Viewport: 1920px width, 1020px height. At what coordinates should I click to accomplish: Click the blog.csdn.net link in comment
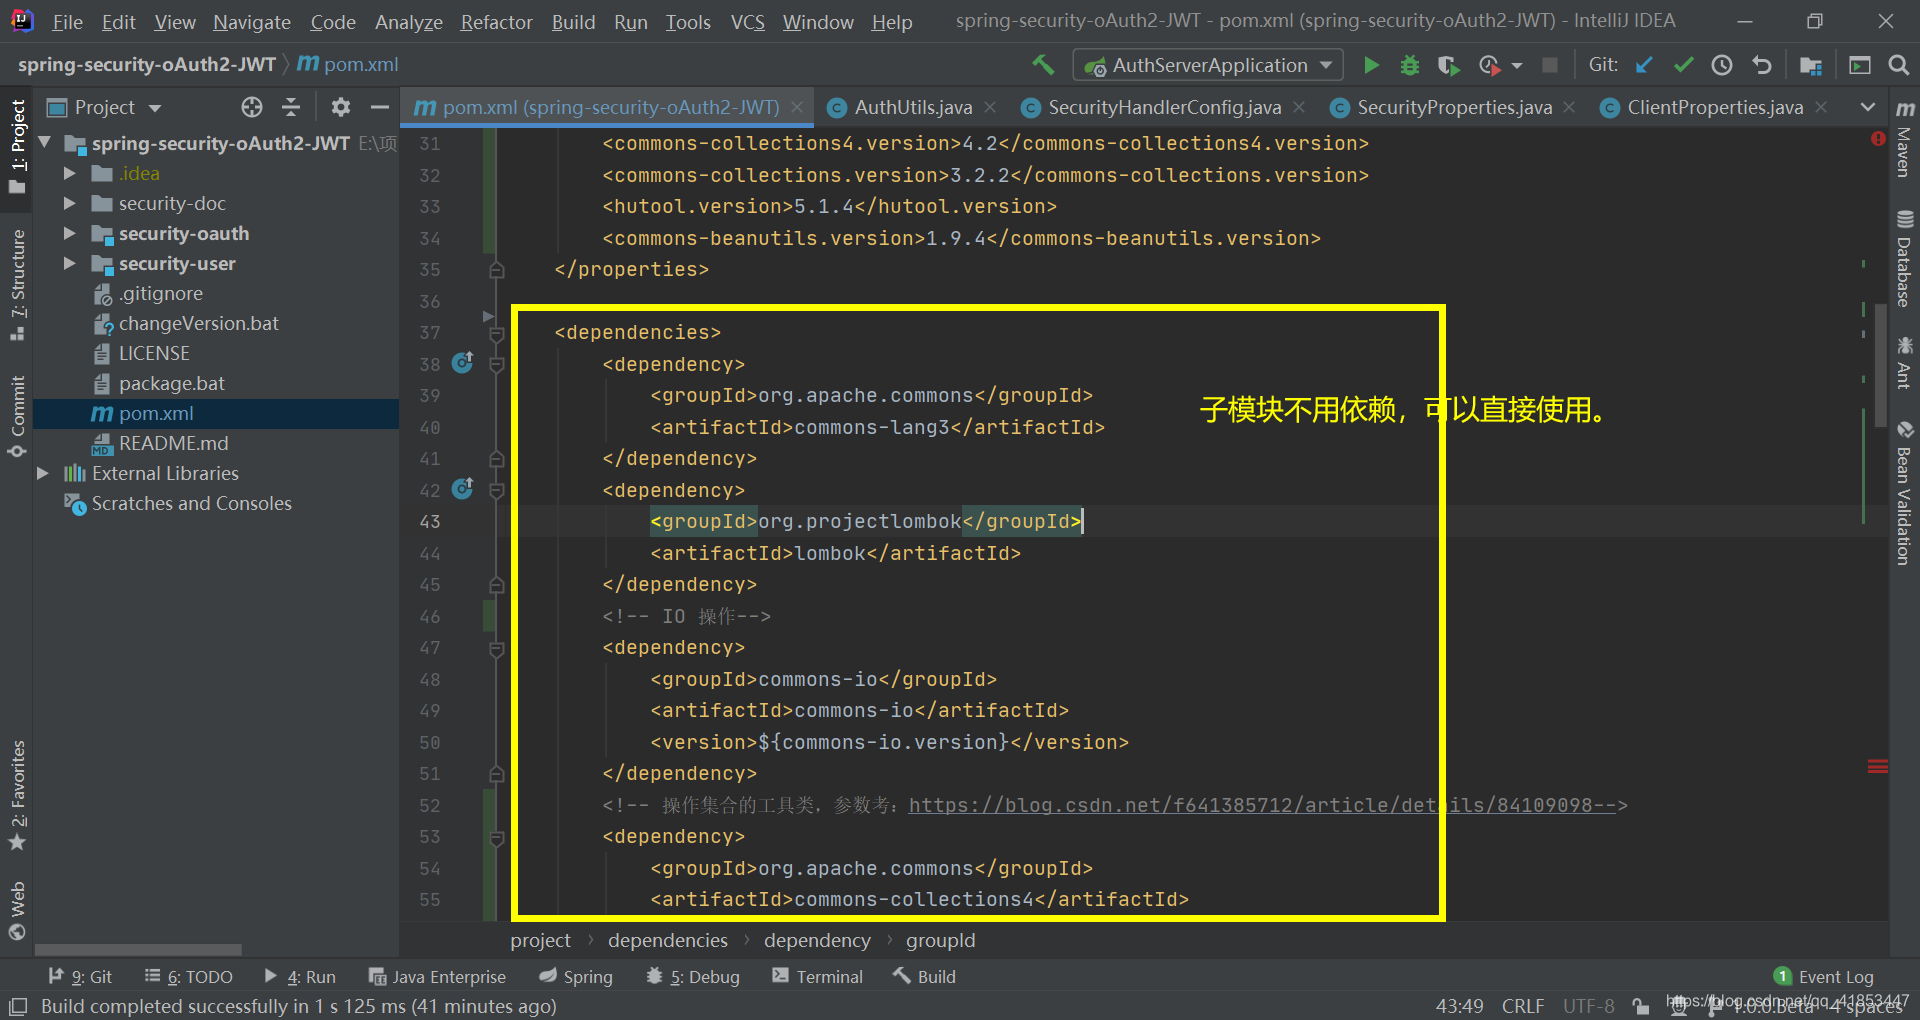tap(1261, 805)
